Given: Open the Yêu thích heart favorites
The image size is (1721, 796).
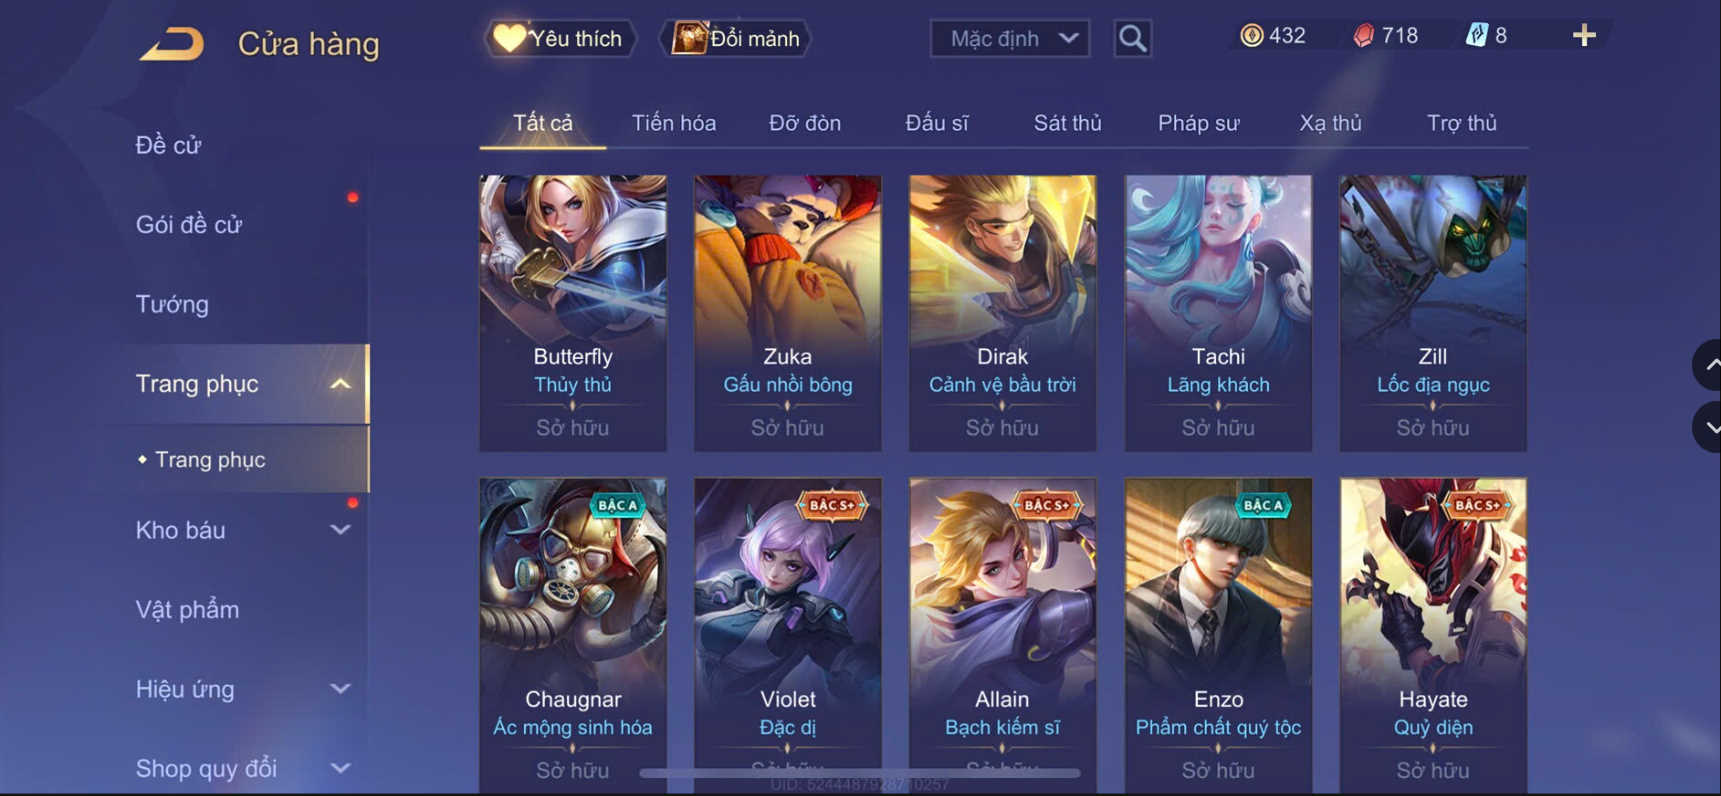Looking at the screenshot, I should (560, 38).
